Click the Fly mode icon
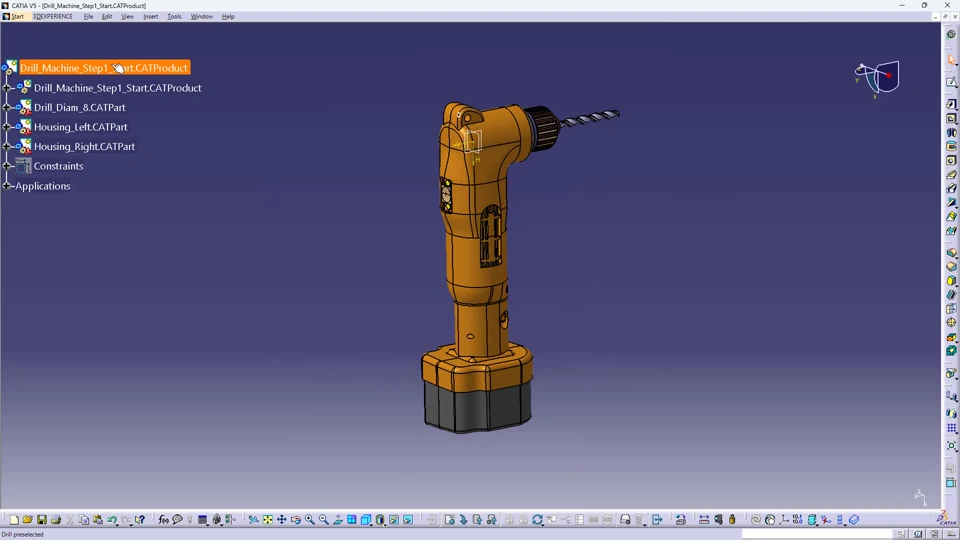Image resolution: width=960 pixels, height=540 pixels. 253,520
